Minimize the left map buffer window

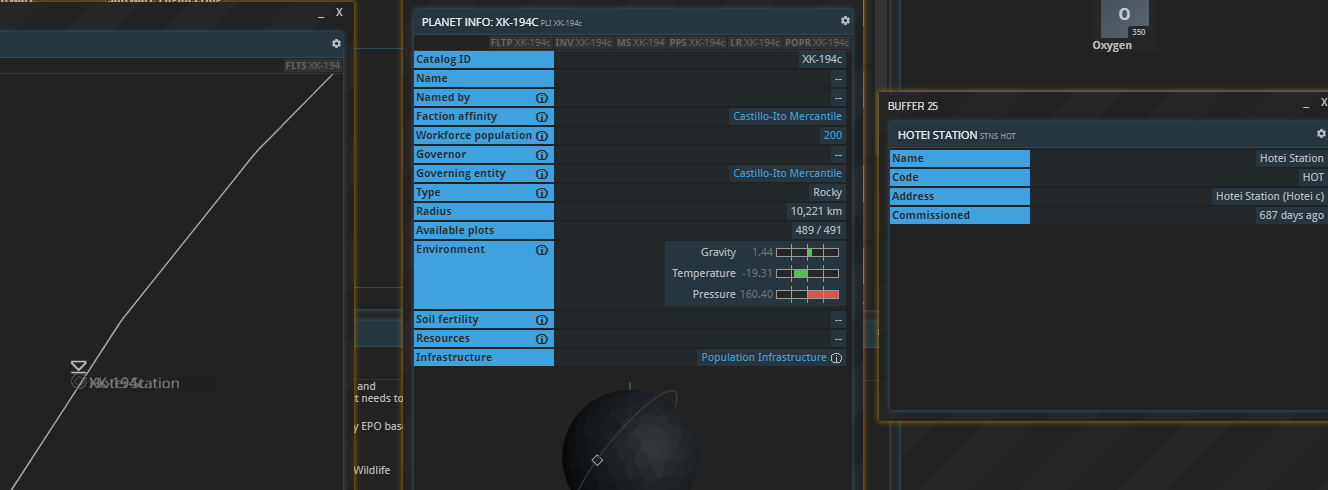[321, 14]
